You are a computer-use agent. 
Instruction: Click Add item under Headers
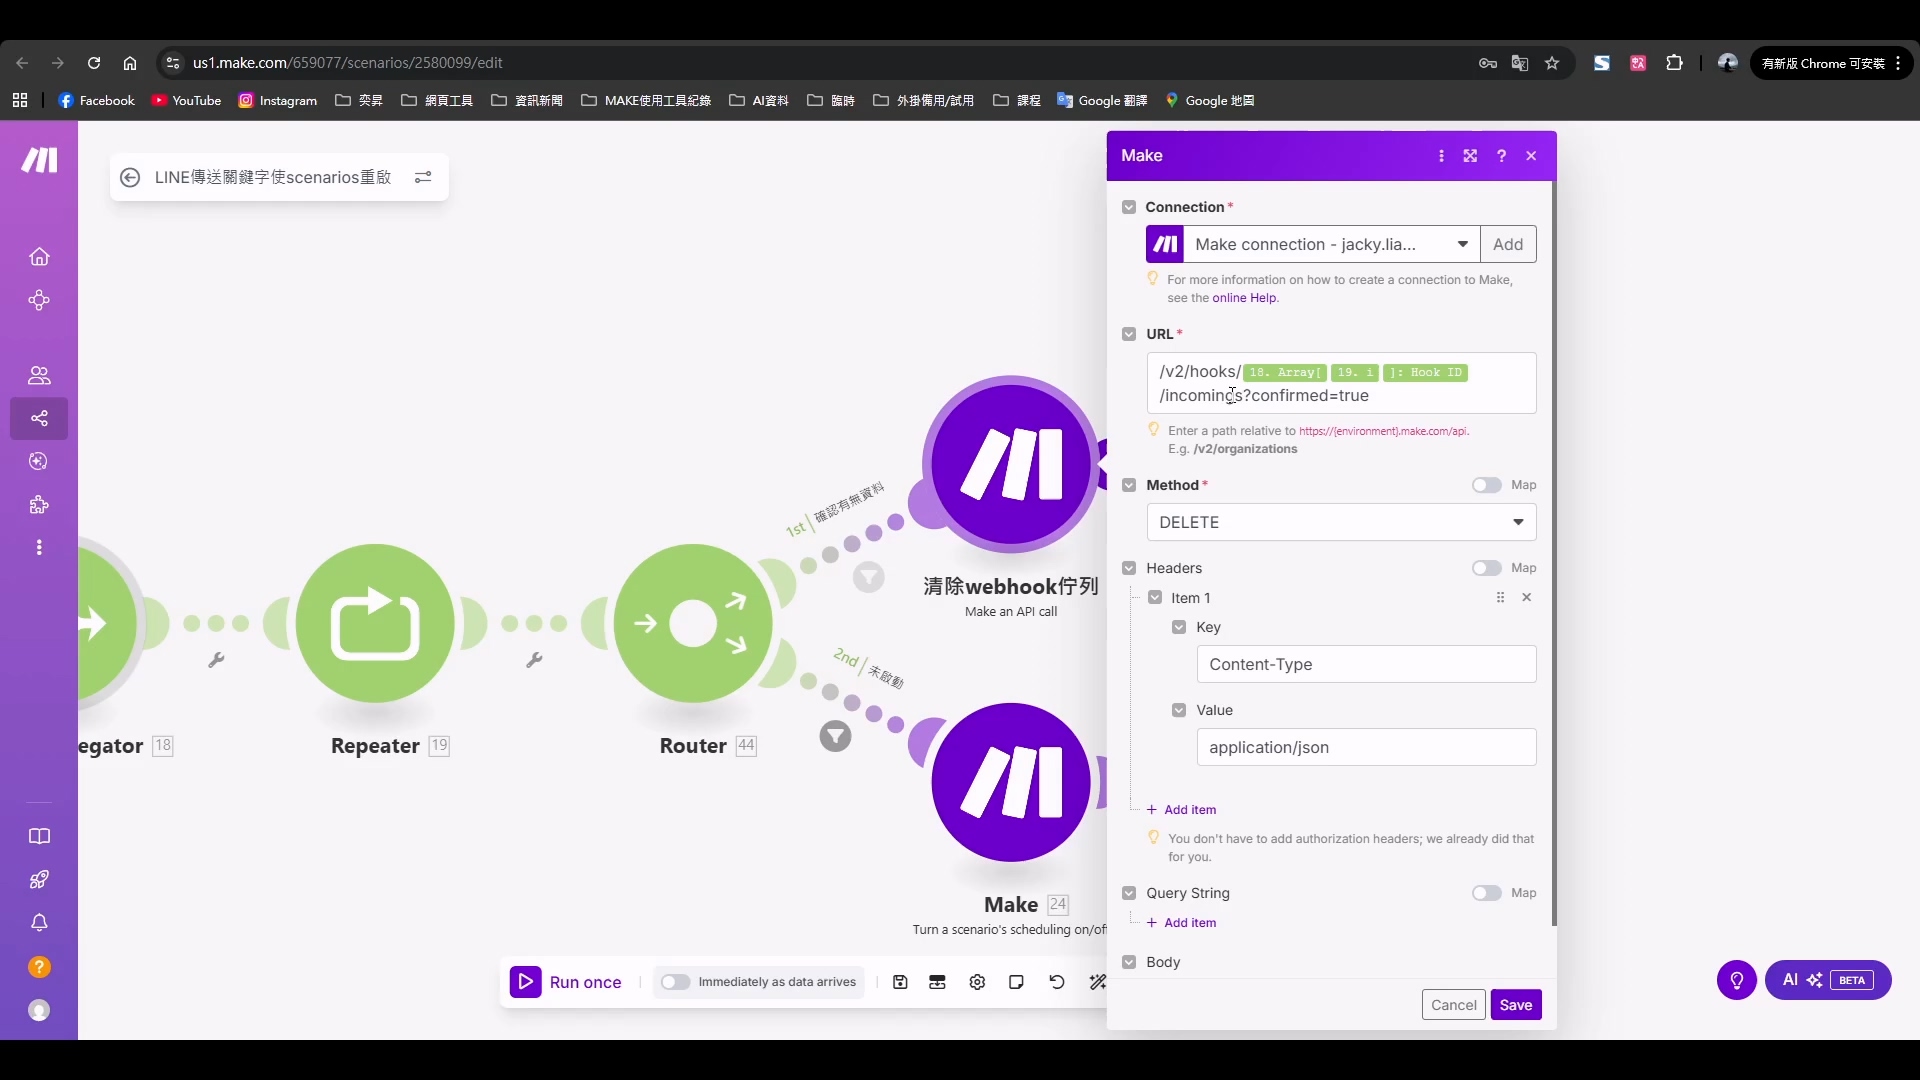[1182, 810]
